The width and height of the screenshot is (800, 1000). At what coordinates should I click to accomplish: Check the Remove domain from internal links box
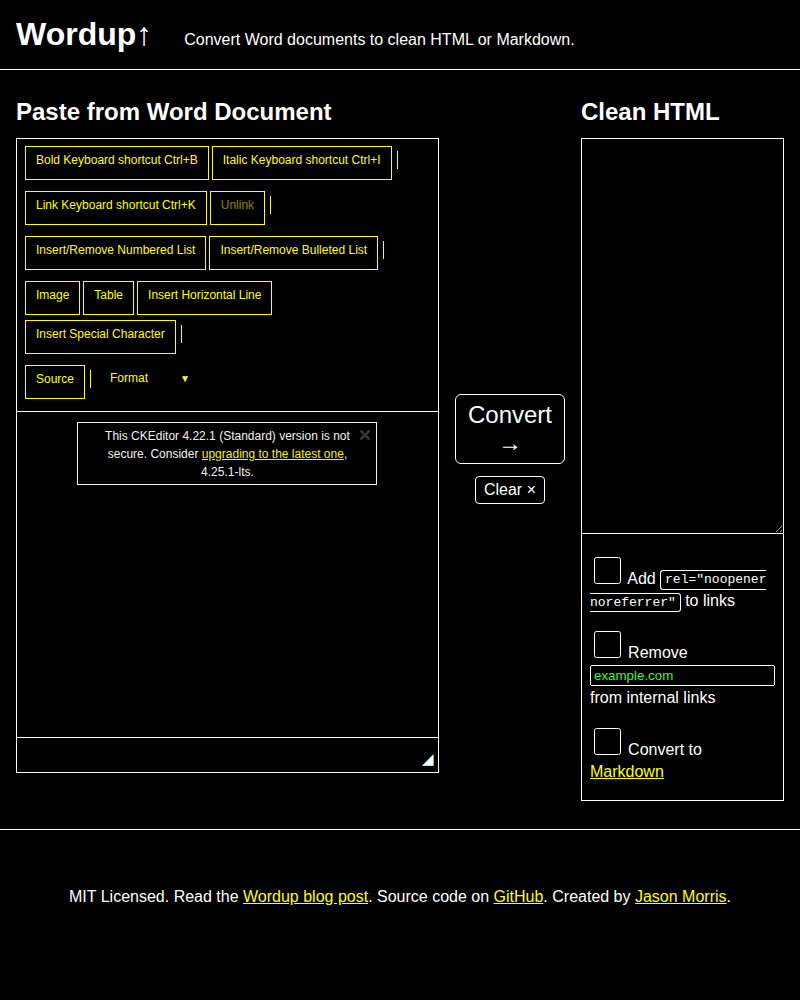[x=607, y=645]
